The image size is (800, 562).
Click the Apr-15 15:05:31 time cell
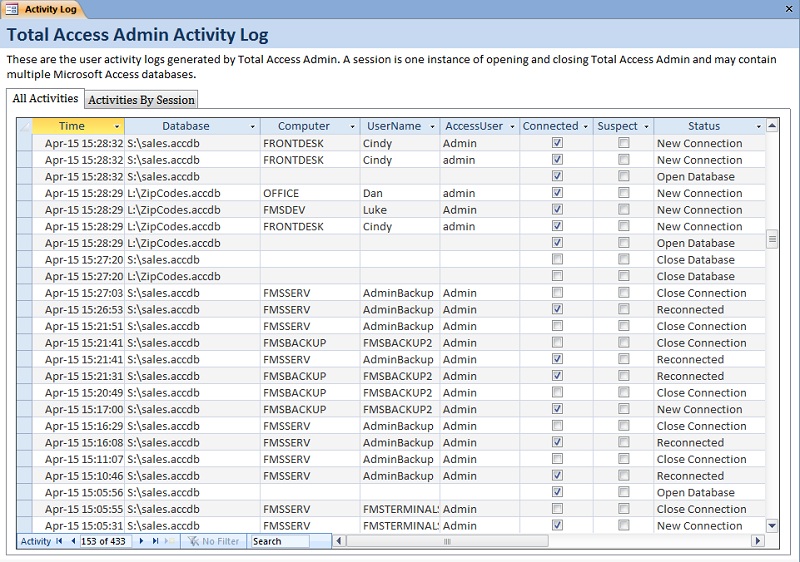pos(79,525)
